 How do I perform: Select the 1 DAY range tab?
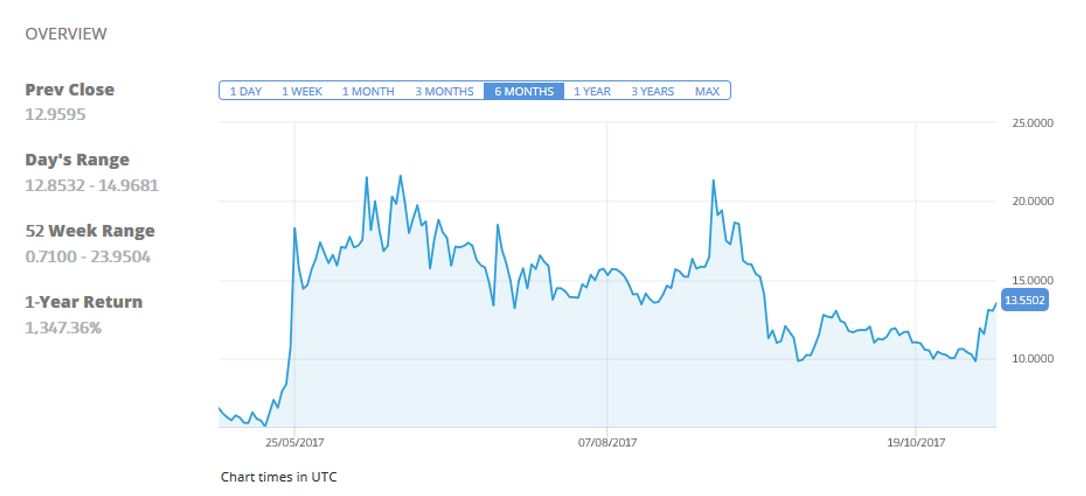(x=245, y=91)
